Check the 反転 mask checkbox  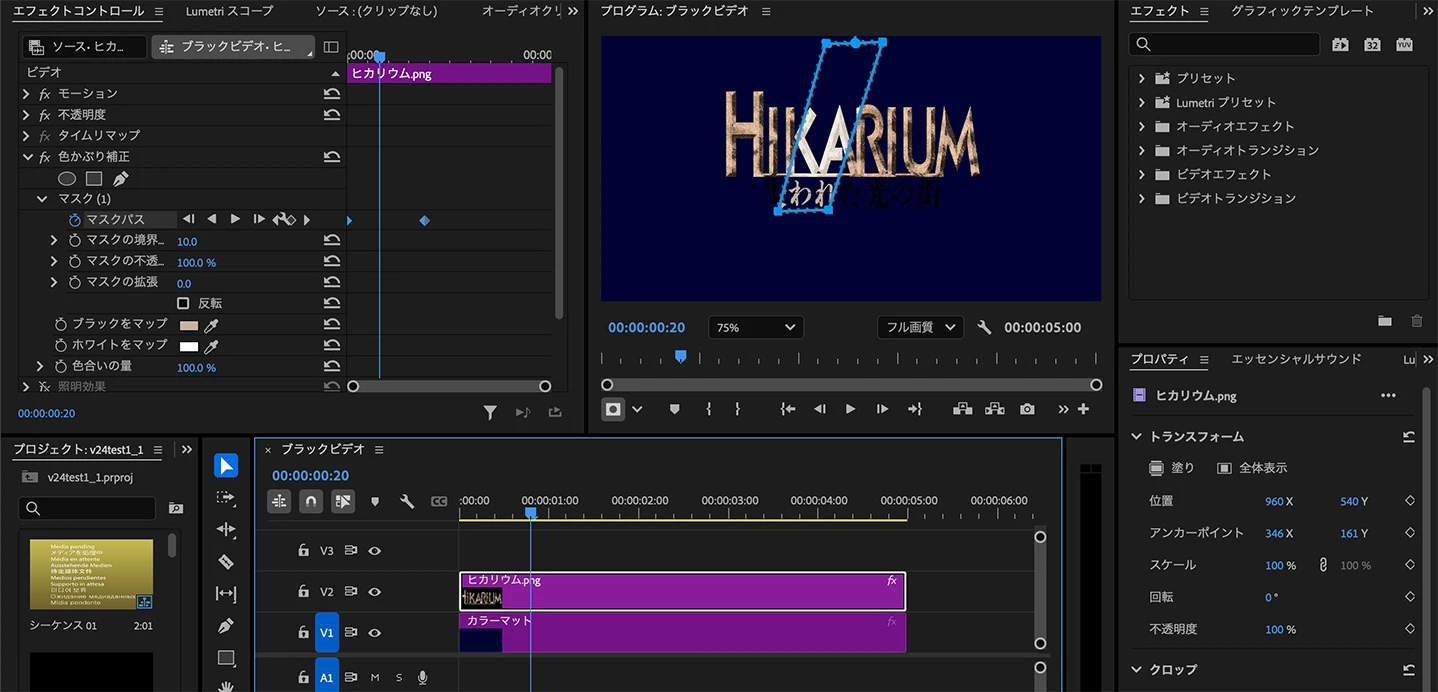(183, 303)
